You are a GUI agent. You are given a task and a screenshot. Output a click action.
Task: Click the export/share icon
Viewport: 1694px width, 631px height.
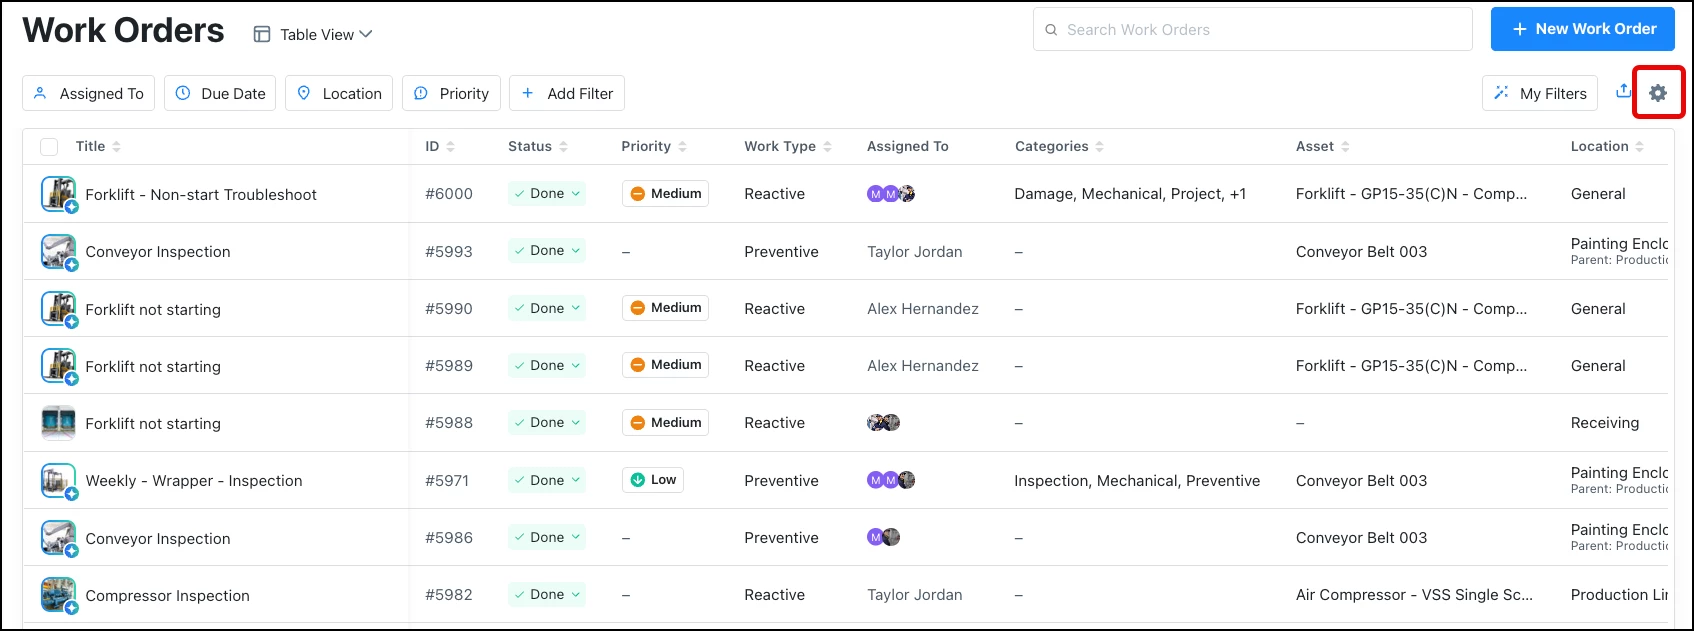[1623, 91]
